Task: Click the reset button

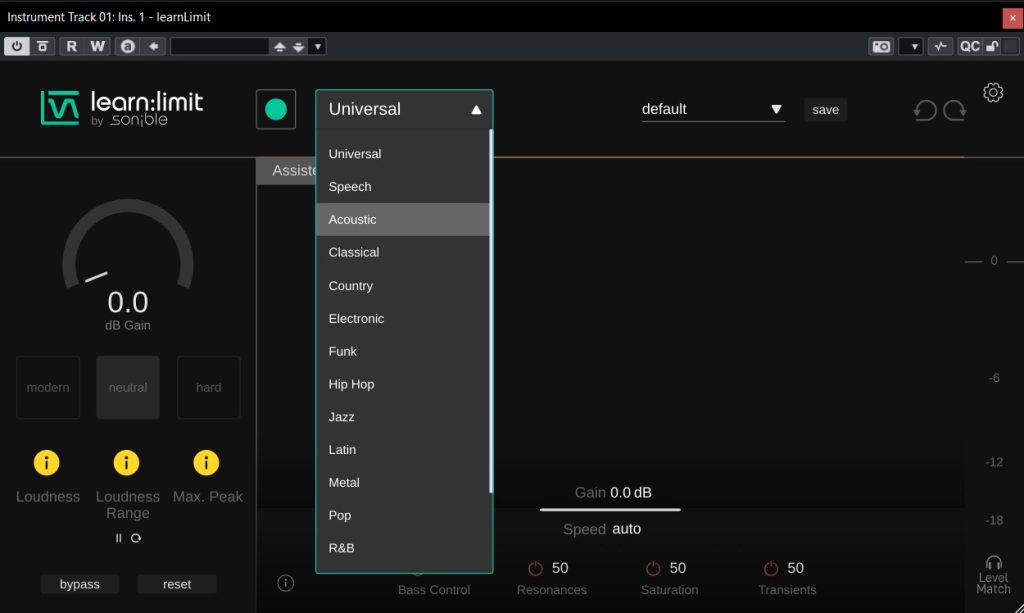Action: [x=177, y=584]
